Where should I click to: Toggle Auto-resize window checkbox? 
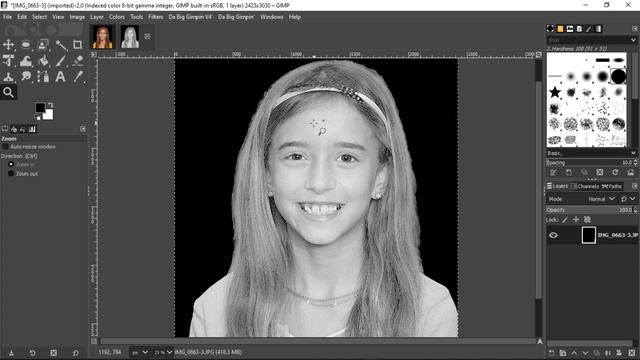[5, 147]
